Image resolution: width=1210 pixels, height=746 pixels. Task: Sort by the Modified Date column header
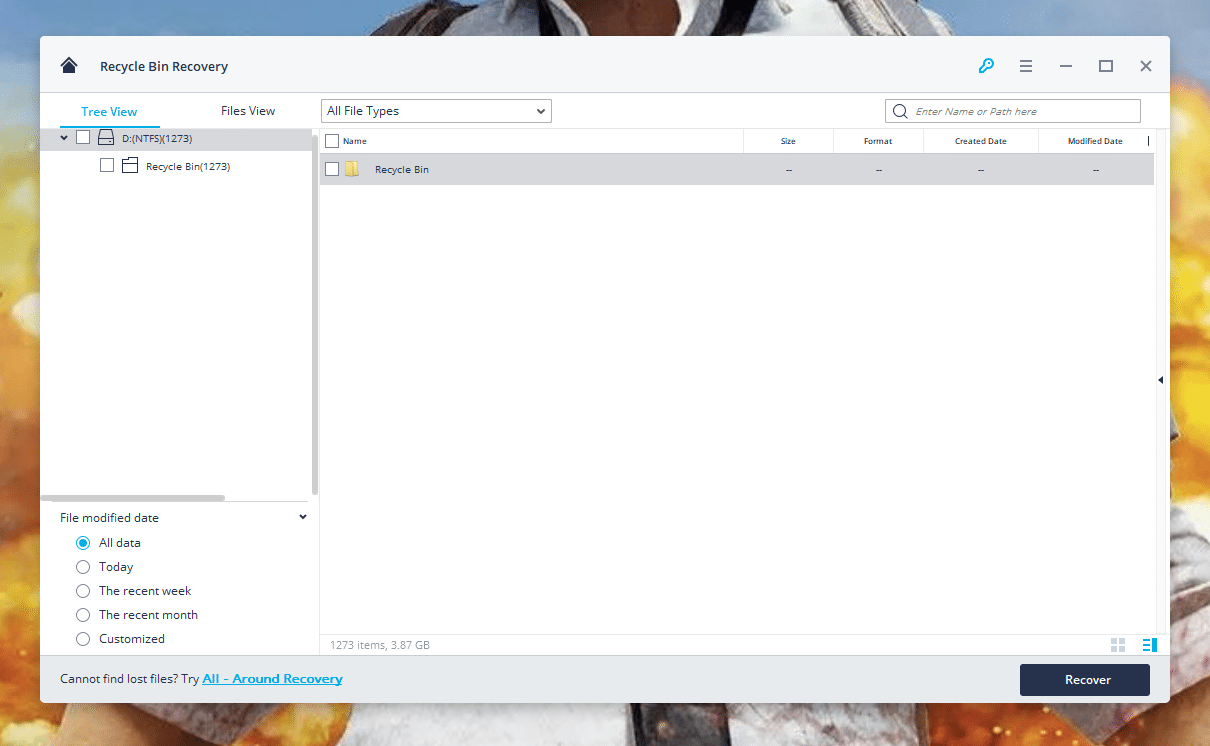point(1095,141)
